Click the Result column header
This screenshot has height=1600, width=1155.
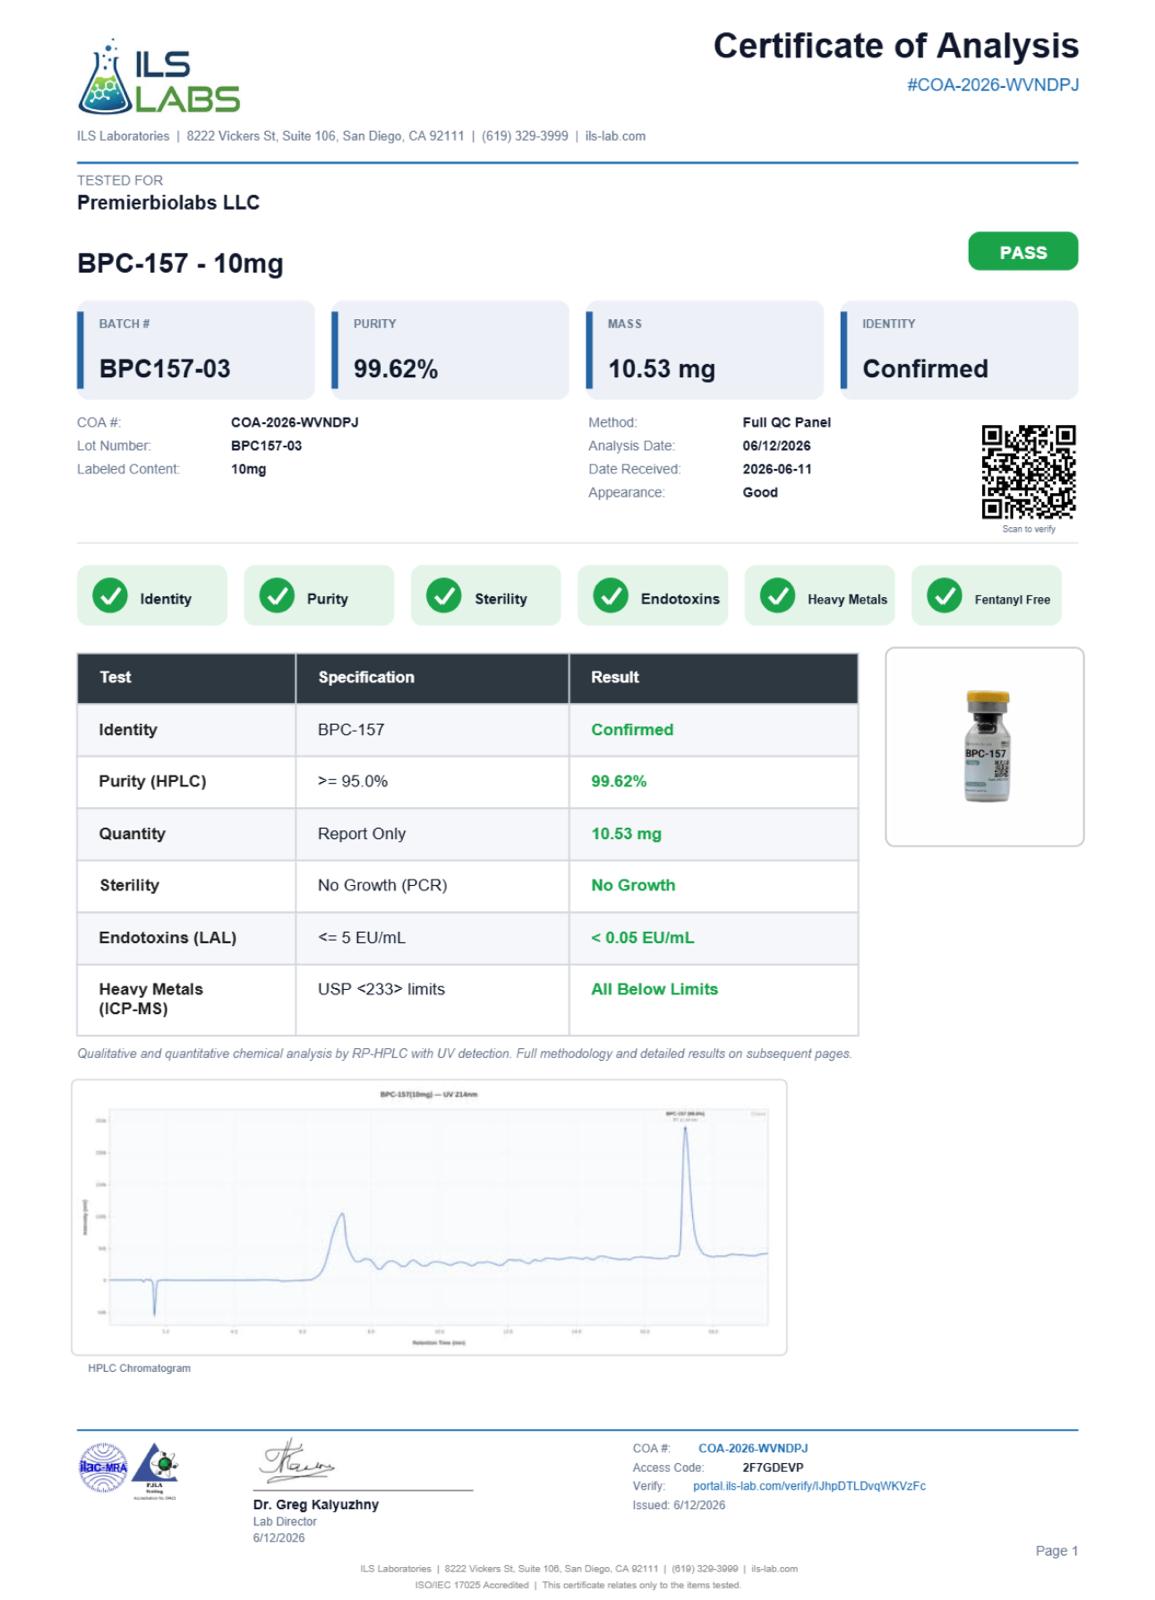(714, 678)
